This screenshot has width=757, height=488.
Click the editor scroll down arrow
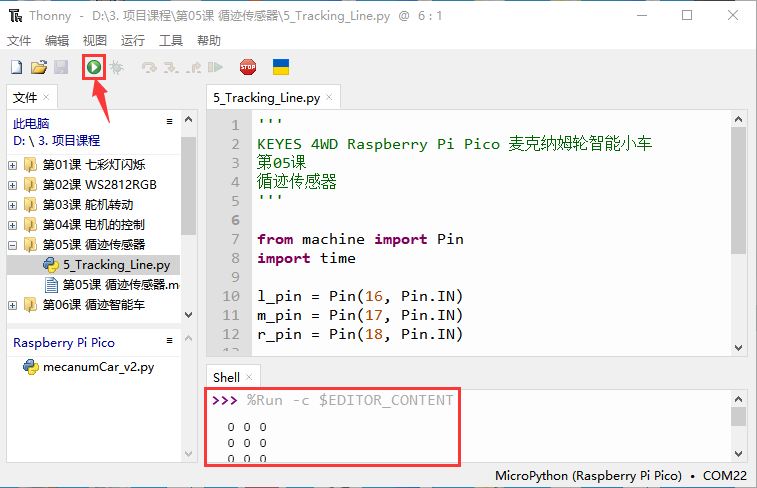point(738,348)
